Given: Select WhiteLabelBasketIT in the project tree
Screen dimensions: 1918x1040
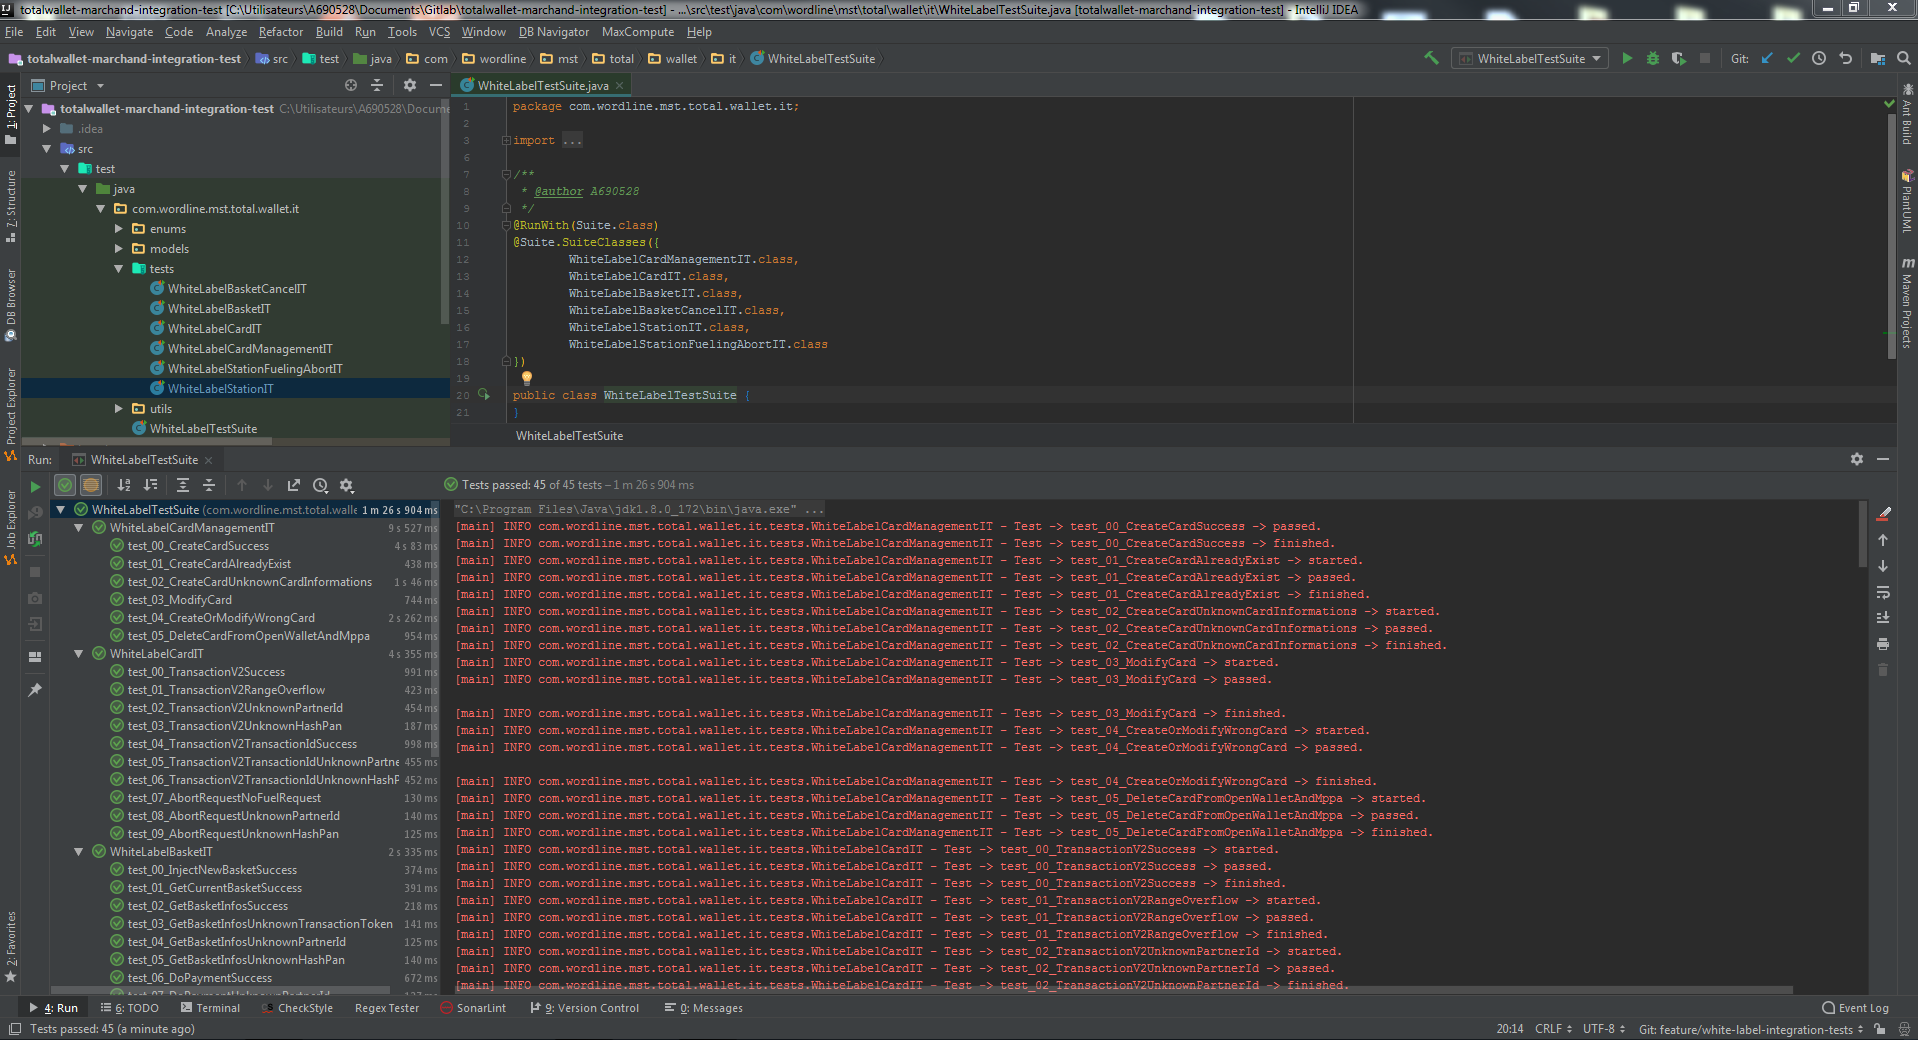Looking at the screenshot, I should [x=218, y=309].
